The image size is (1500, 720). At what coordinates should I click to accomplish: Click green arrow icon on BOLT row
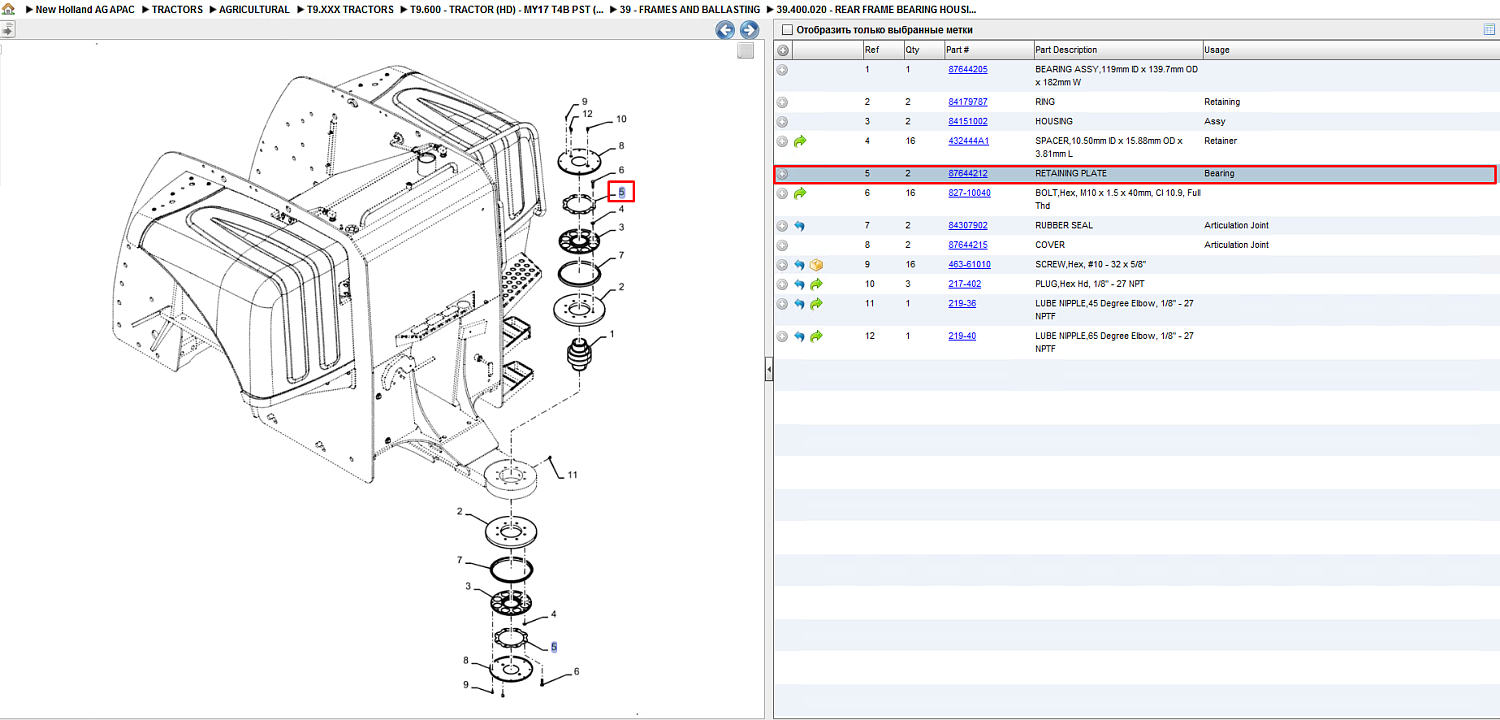(800, 193)
